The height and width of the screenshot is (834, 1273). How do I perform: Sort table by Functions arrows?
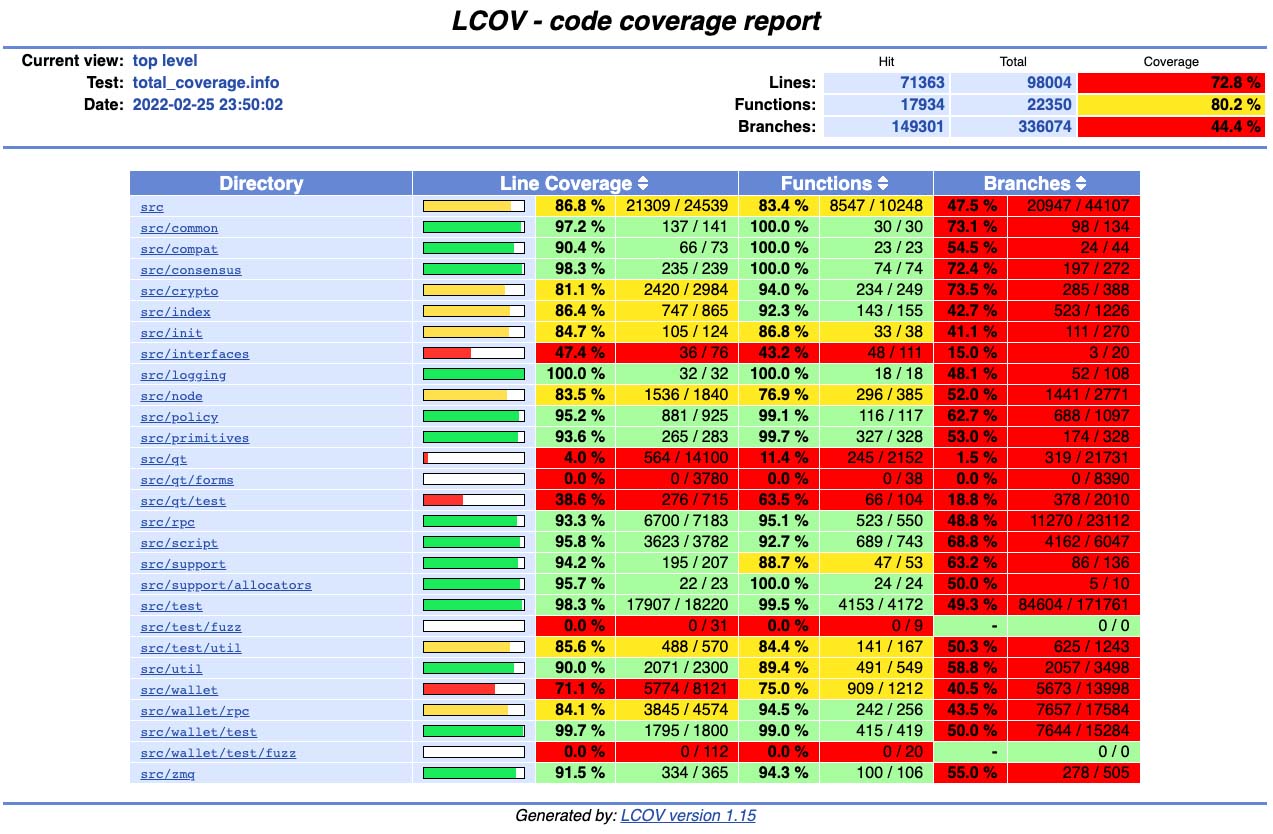[x=883, y=184]
